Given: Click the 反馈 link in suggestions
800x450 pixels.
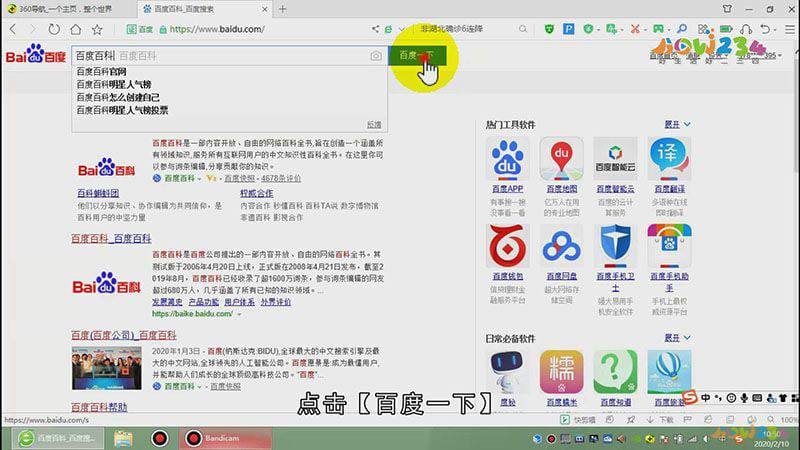Looking at the screenshot, I should point(374,124).
